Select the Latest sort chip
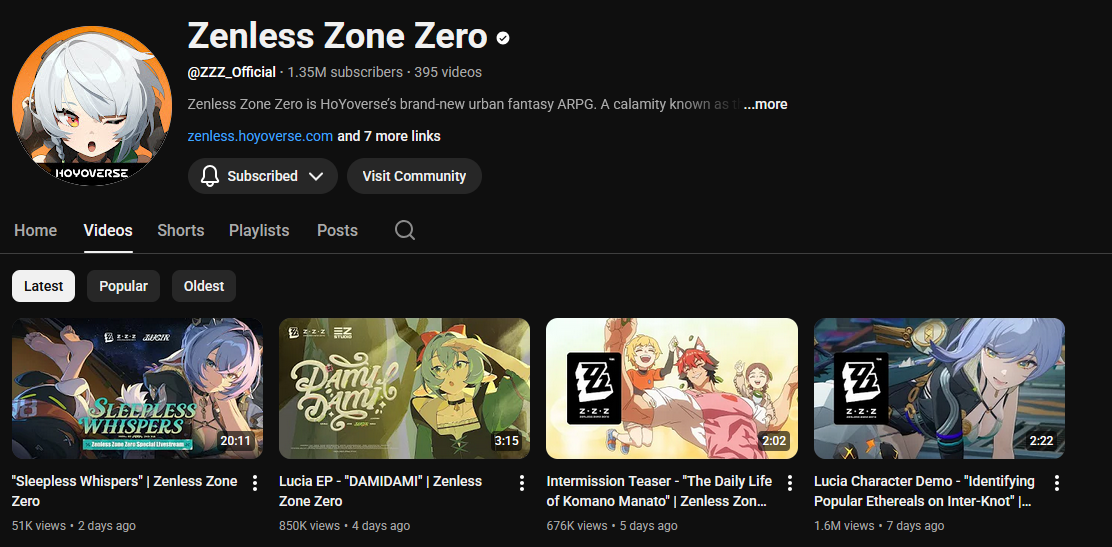 [43, 286]
